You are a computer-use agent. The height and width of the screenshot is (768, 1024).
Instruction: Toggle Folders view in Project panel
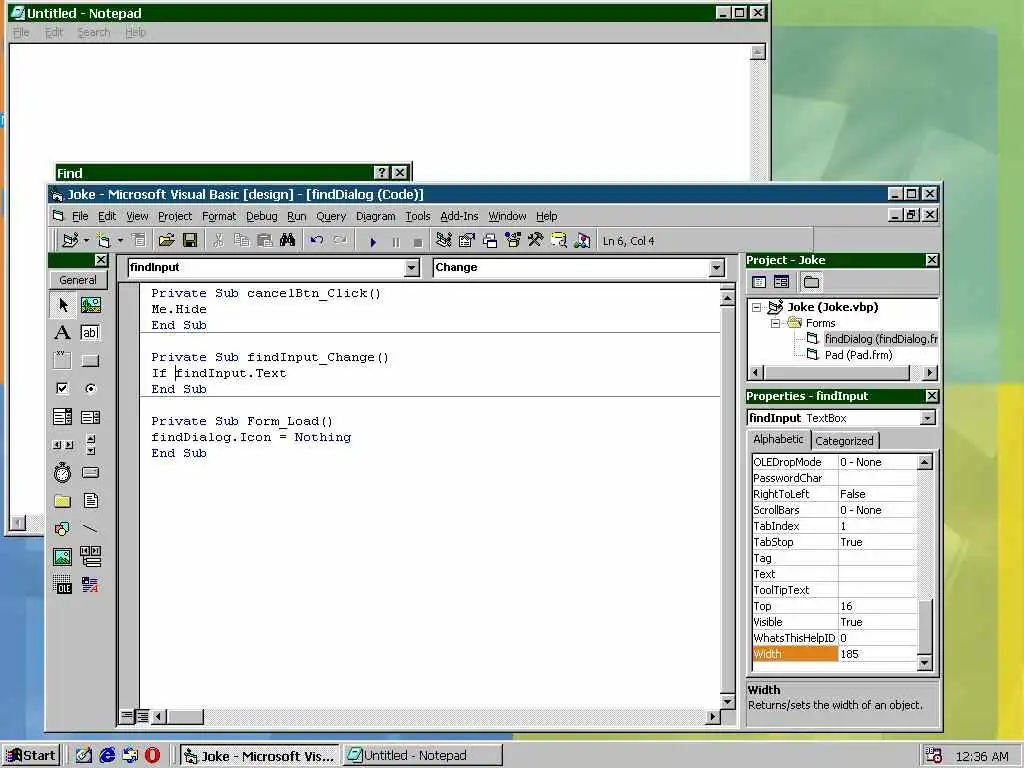tap(811, 282)
